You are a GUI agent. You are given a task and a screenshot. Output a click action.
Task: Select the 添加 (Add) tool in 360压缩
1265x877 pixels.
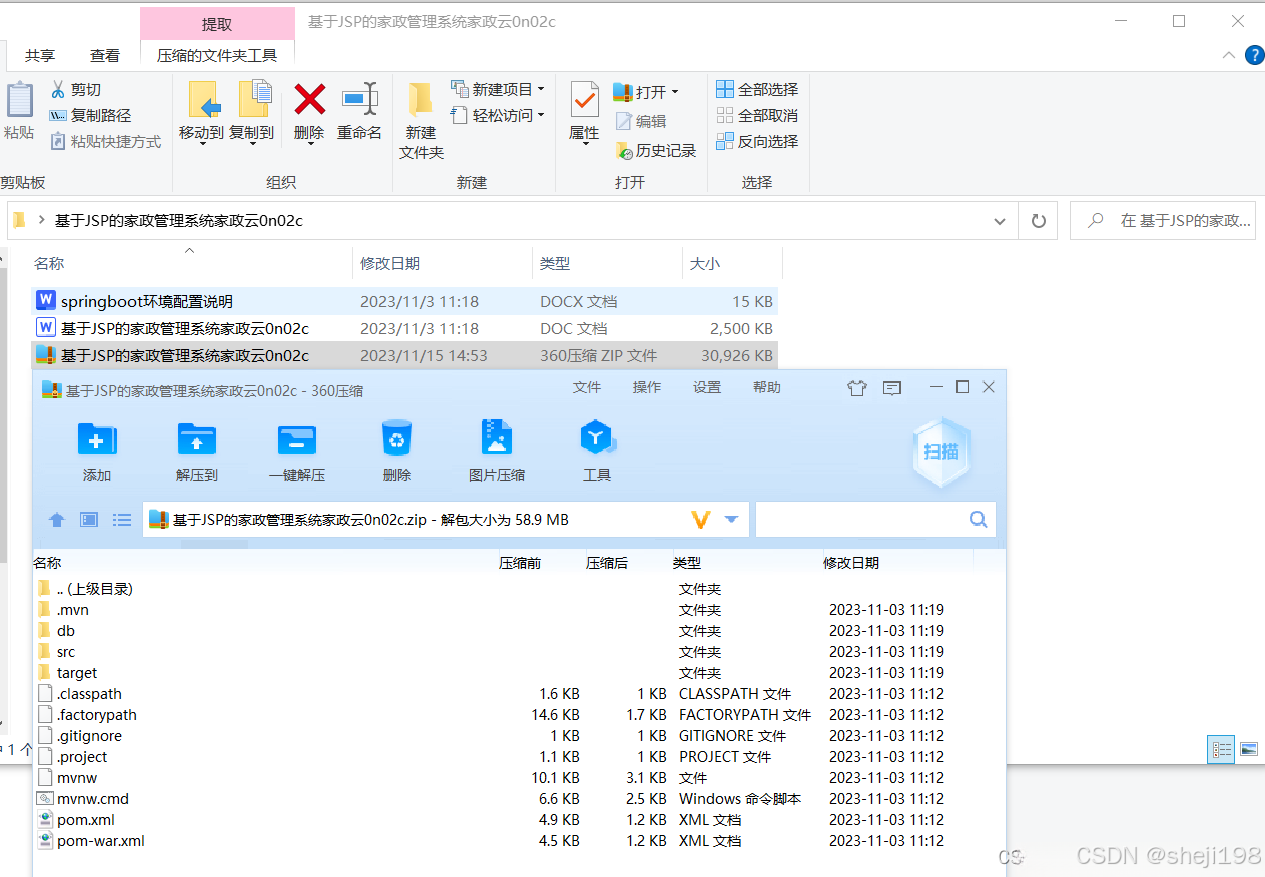point(96,450)
